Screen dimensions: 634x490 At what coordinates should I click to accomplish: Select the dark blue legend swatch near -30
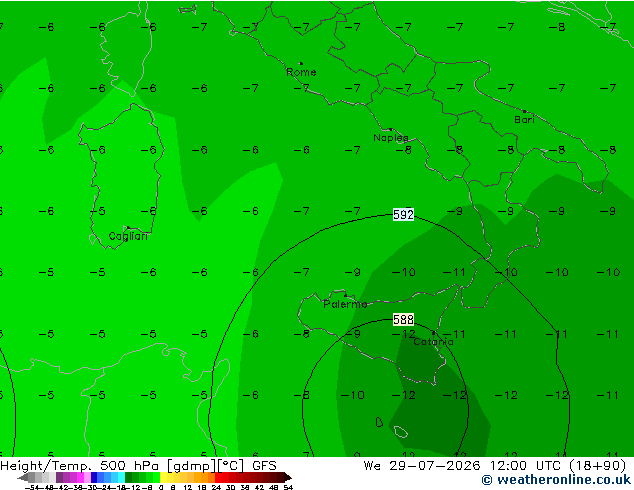pyautogui.click(x=94, y=477)
